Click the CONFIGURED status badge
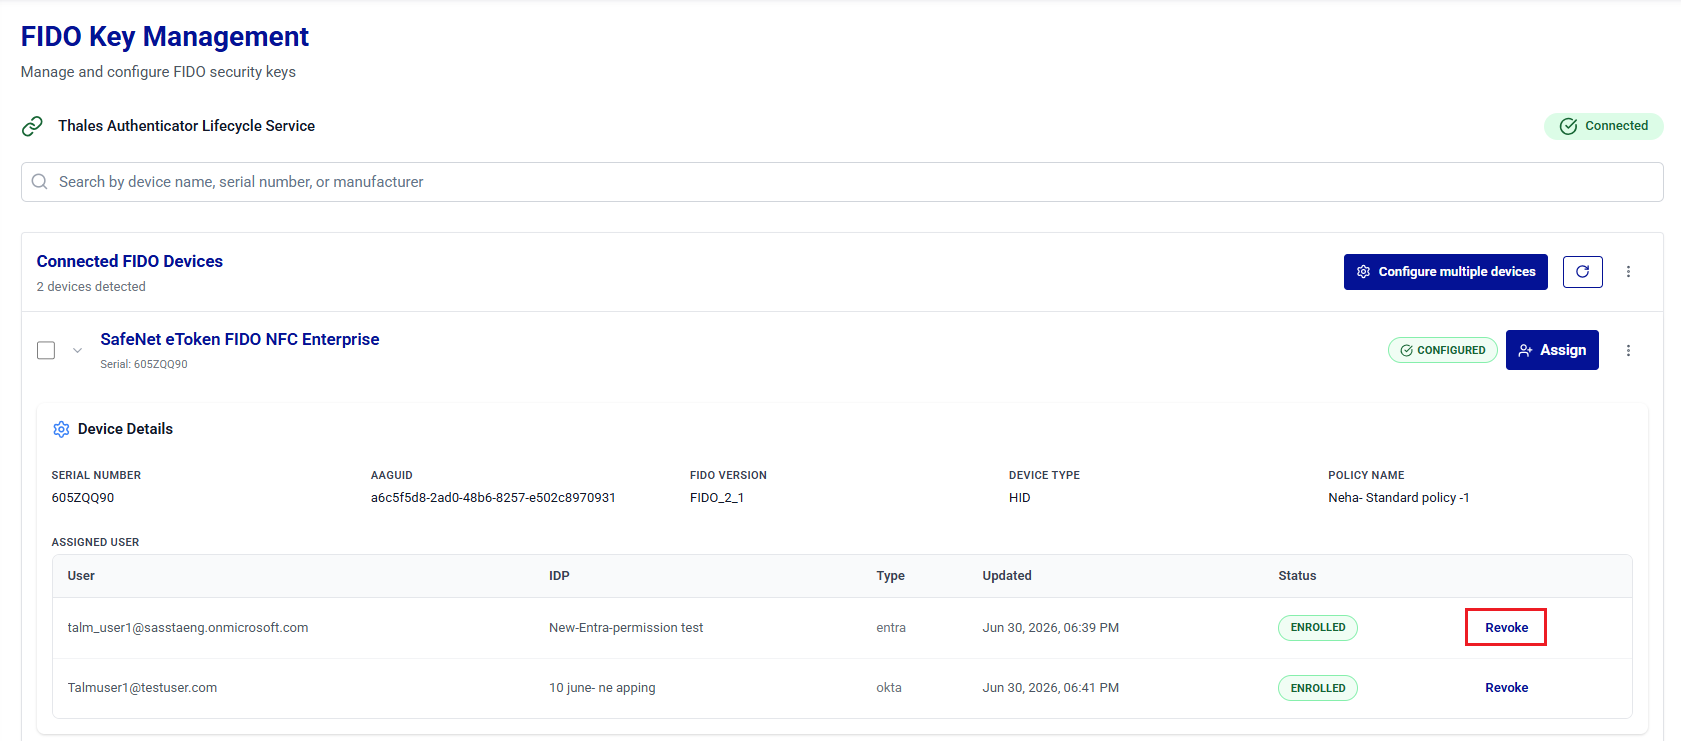Viewport: 1681px width, 741px height. coord(1443,351)
